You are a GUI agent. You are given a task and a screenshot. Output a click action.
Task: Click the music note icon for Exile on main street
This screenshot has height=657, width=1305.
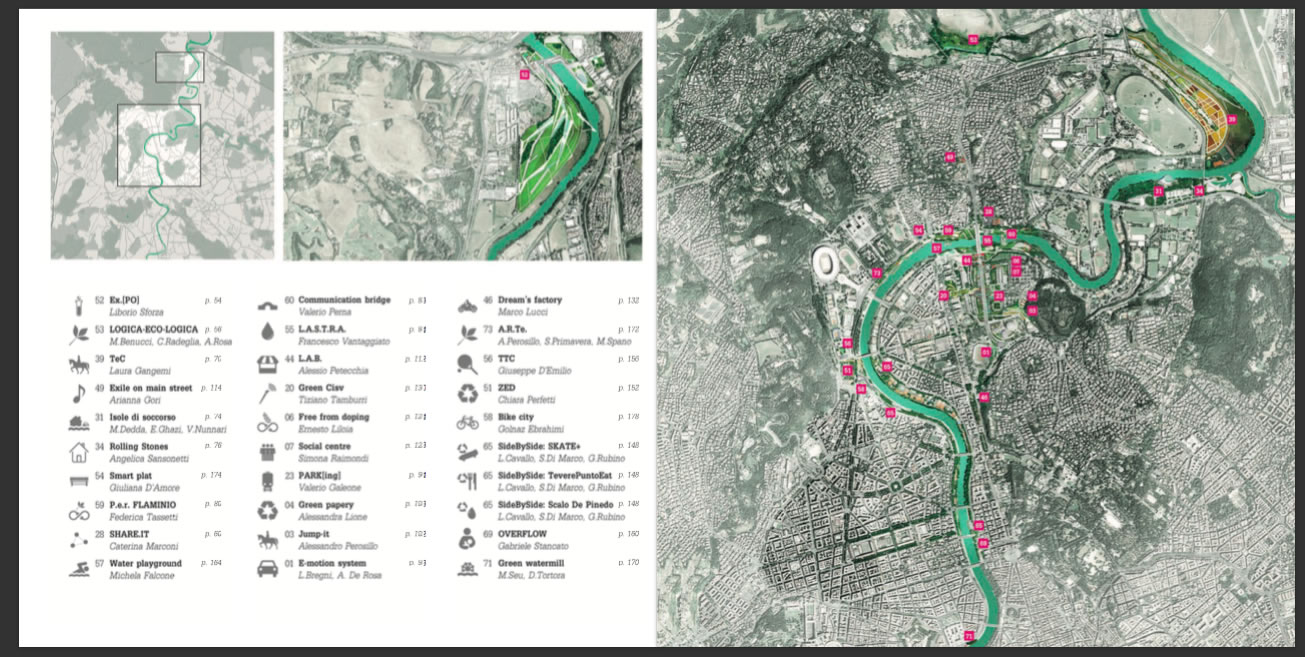pyautogui.click(x=77, y=393)
